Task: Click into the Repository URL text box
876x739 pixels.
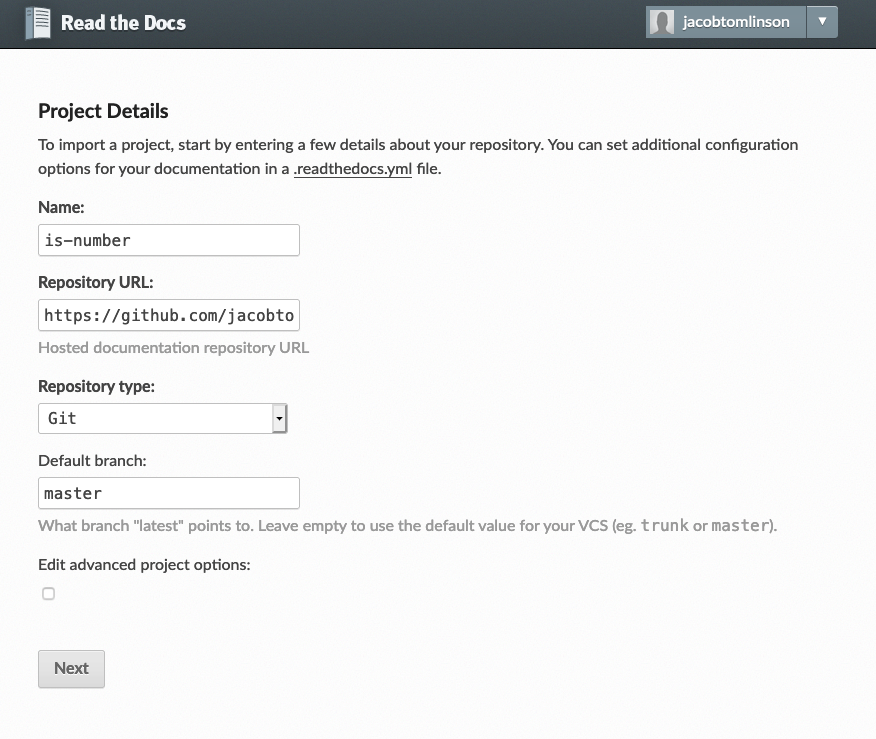Action: 168,316
